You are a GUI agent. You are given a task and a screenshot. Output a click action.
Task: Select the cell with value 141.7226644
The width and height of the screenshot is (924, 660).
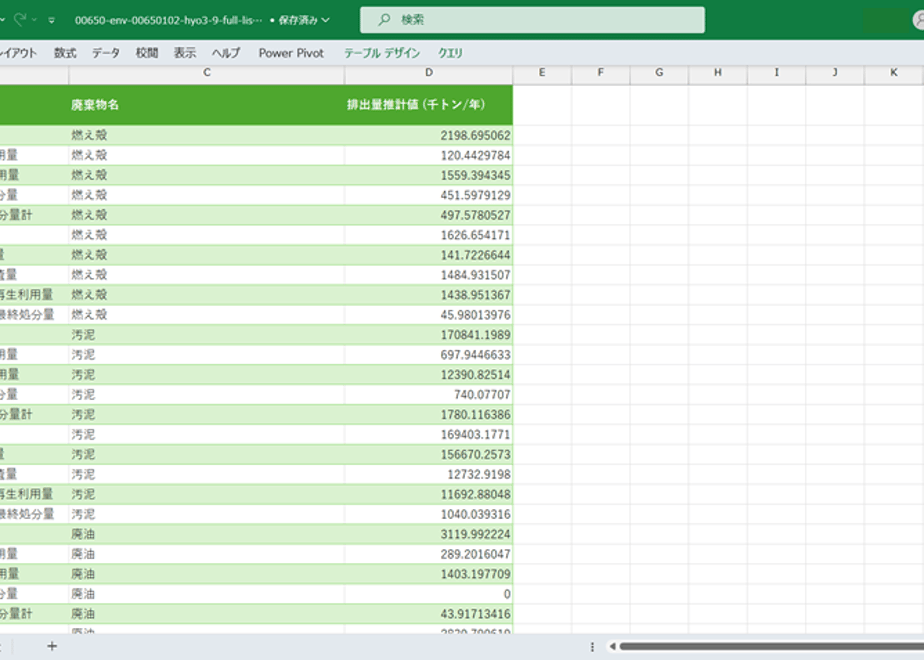point(428,255)
